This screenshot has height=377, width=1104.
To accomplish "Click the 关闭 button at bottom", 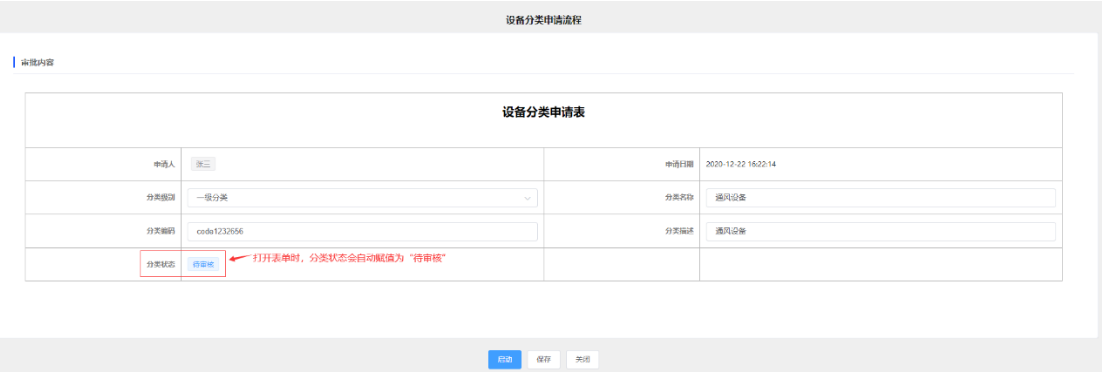I will tap(582, 359).
